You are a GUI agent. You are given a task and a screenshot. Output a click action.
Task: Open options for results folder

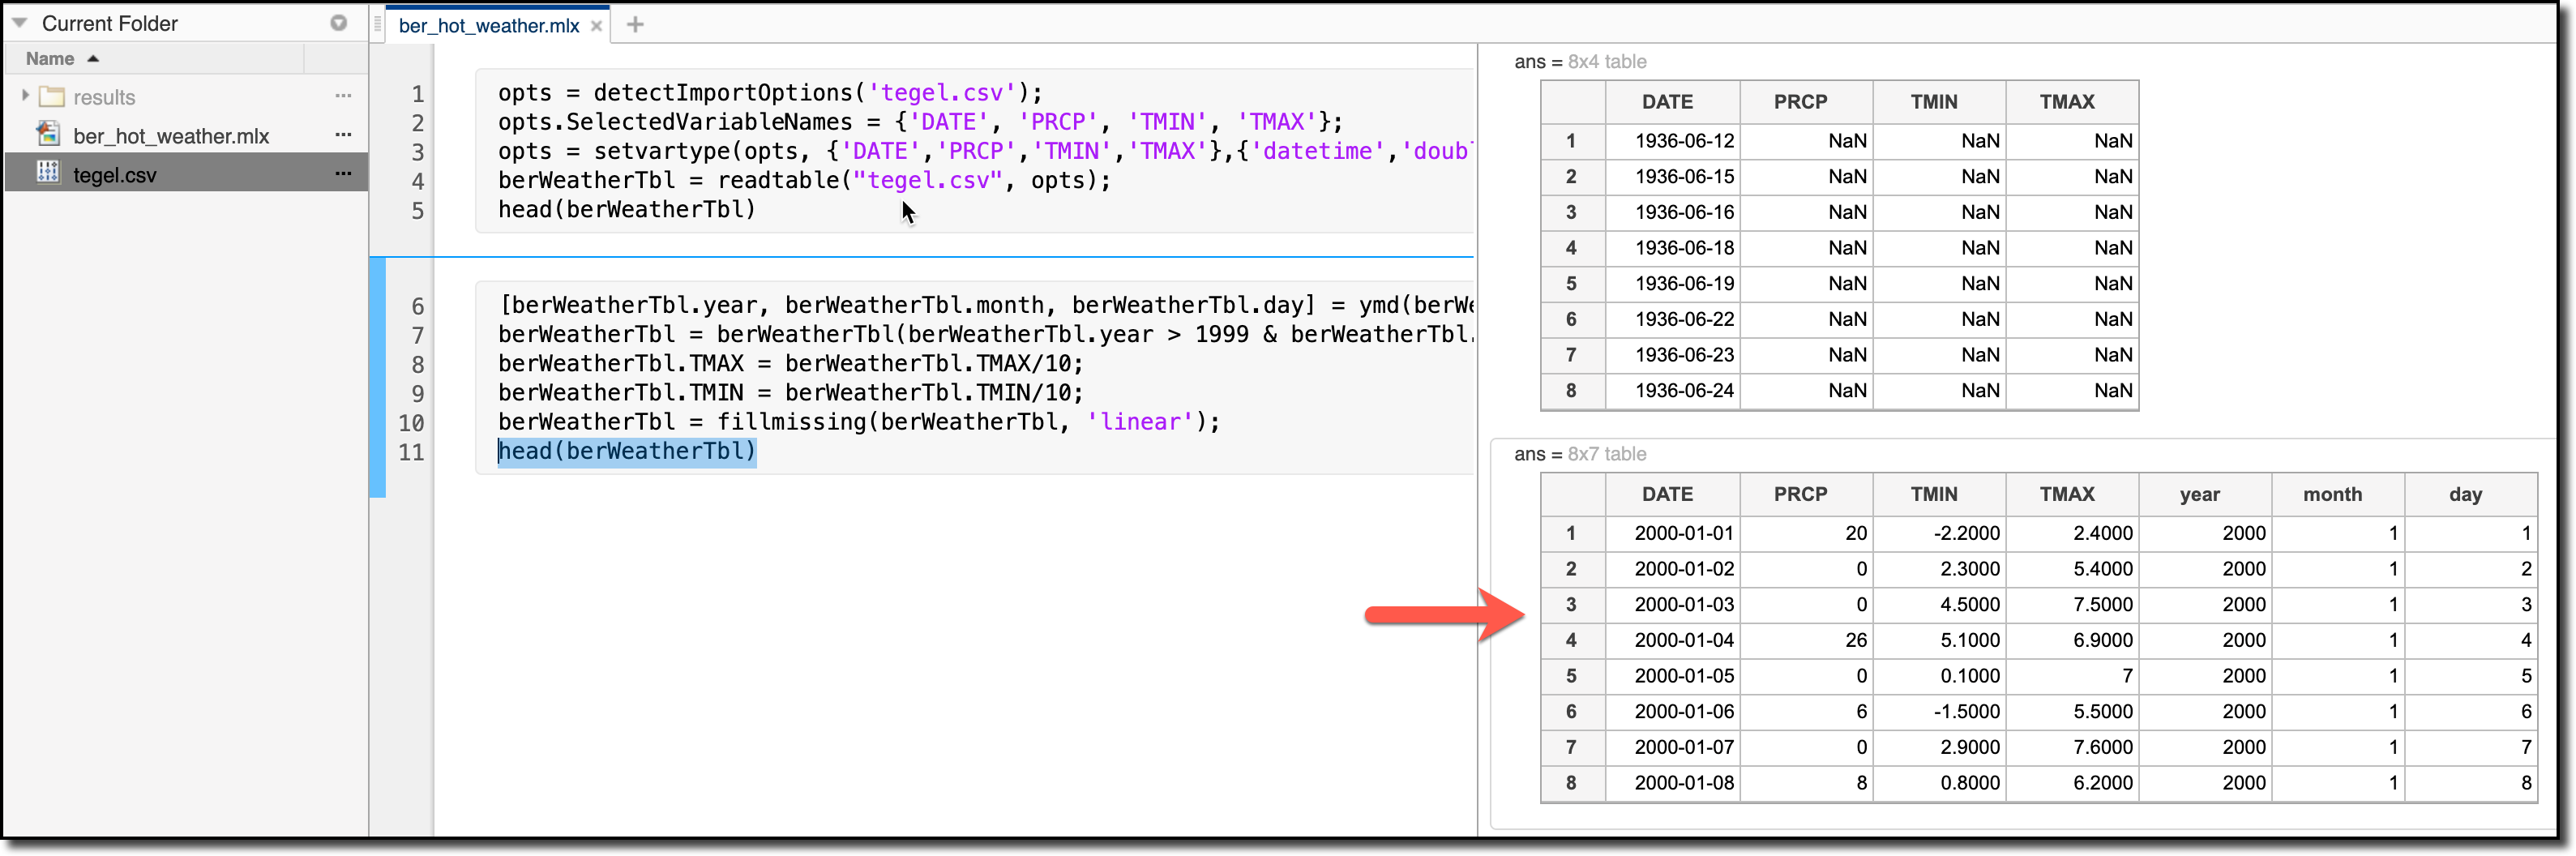(343, 96)
